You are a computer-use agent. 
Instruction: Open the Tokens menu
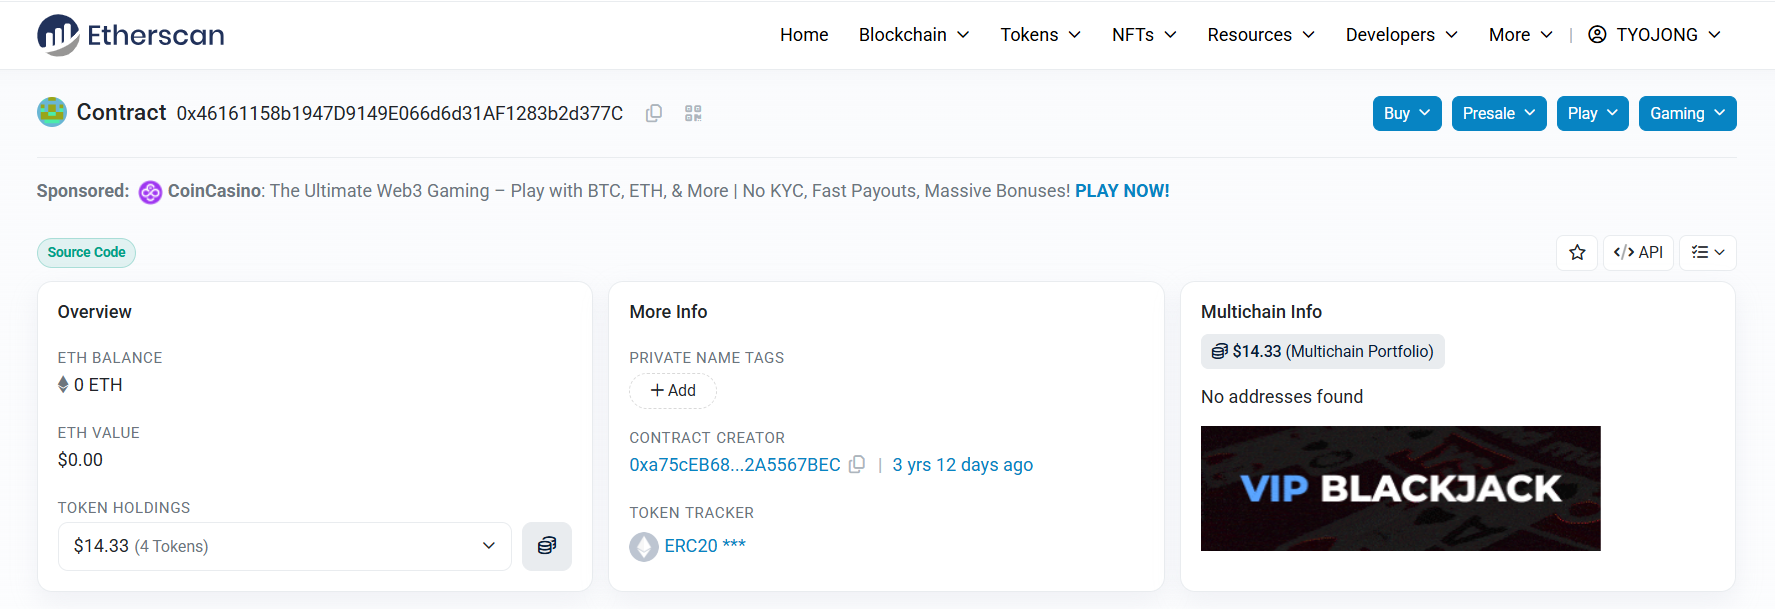(x=1040, y=35)
